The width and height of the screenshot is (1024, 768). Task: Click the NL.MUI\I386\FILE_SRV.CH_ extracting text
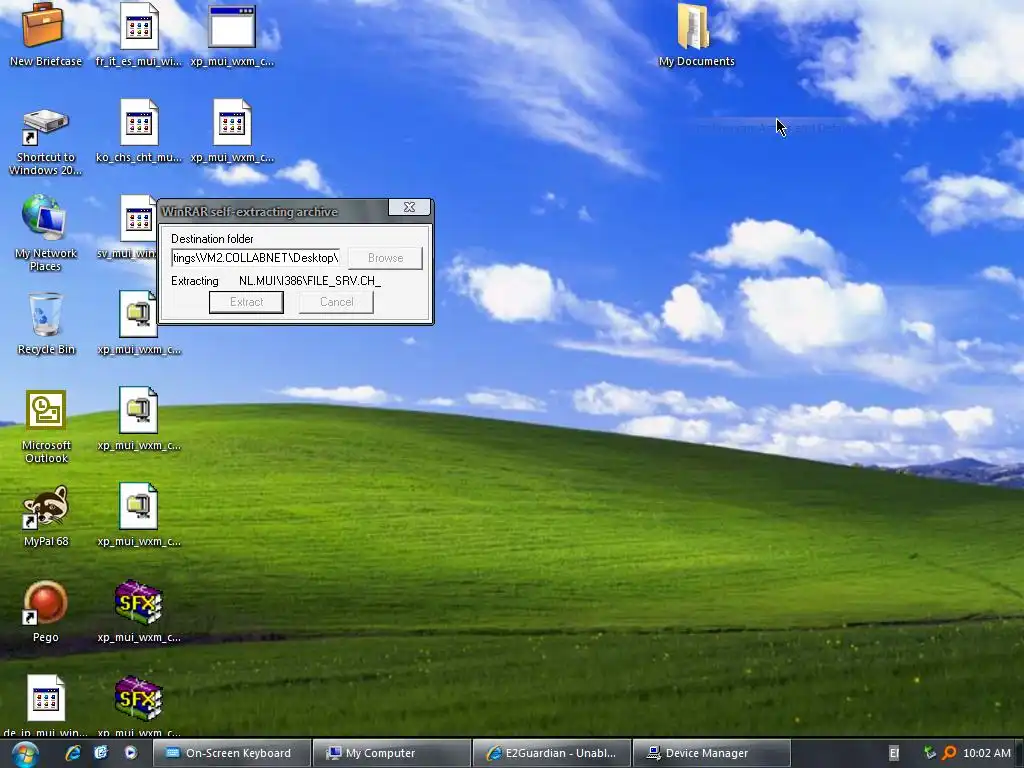(310, 281)
